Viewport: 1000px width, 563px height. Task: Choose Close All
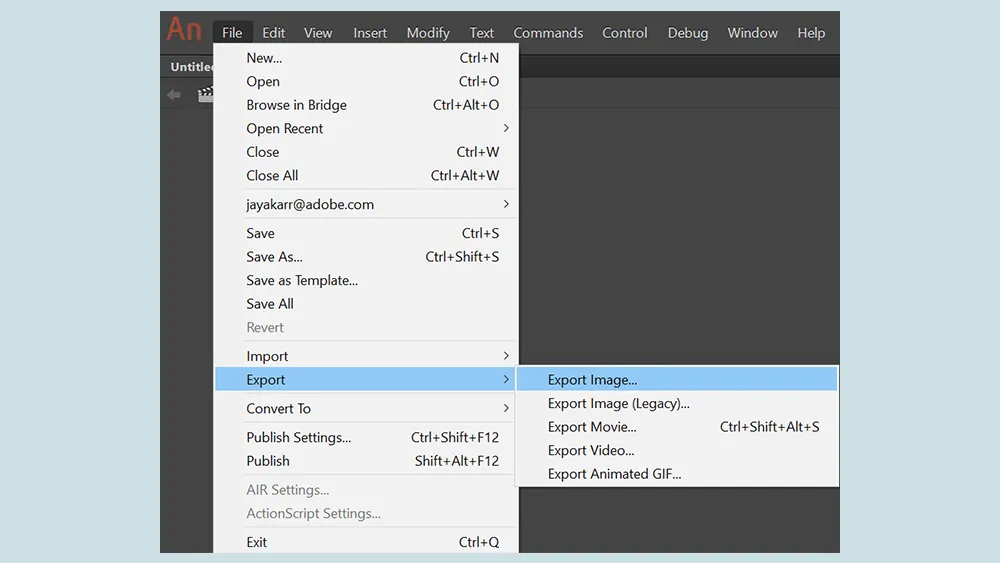[367, 176]
